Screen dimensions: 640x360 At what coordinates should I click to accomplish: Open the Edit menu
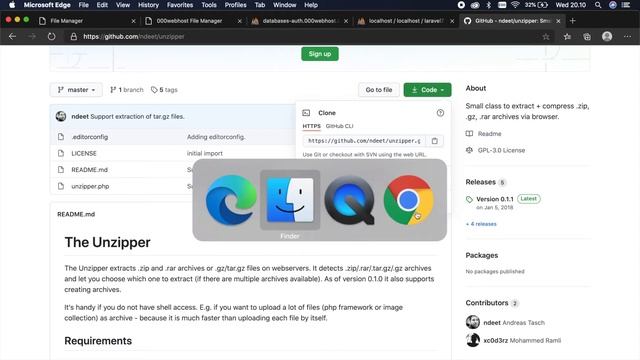(102, 5)
